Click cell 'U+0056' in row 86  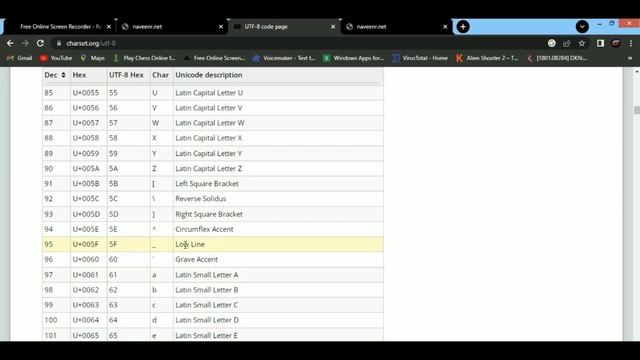86,108
